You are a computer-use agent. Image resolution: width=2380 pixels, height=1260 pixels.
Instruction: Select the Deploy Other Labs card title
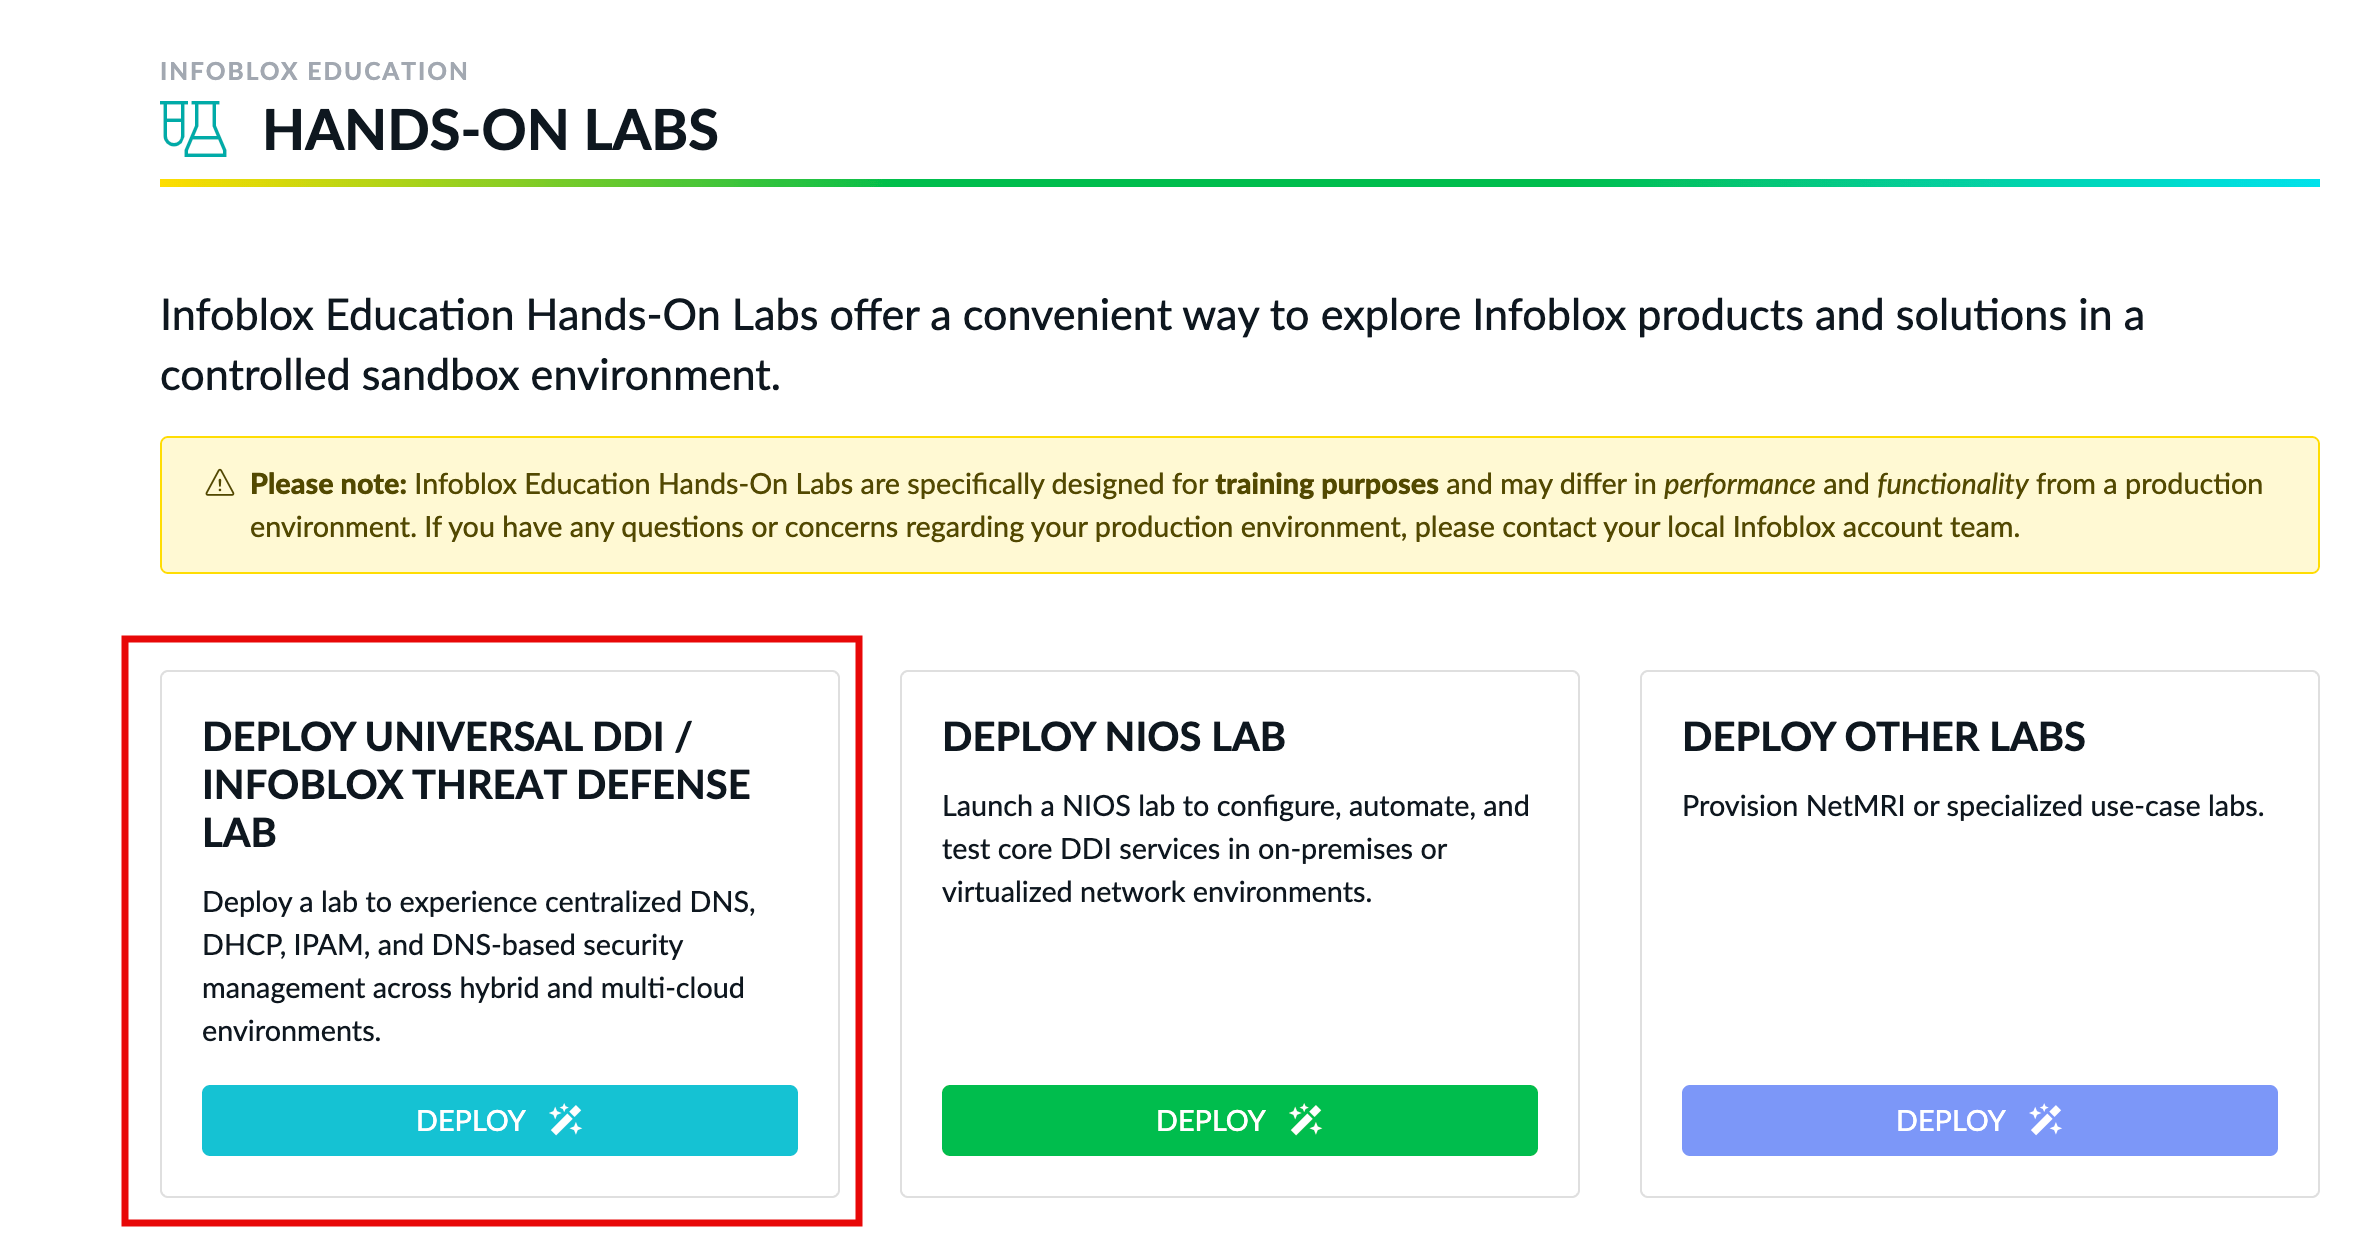coord(1883,737)
